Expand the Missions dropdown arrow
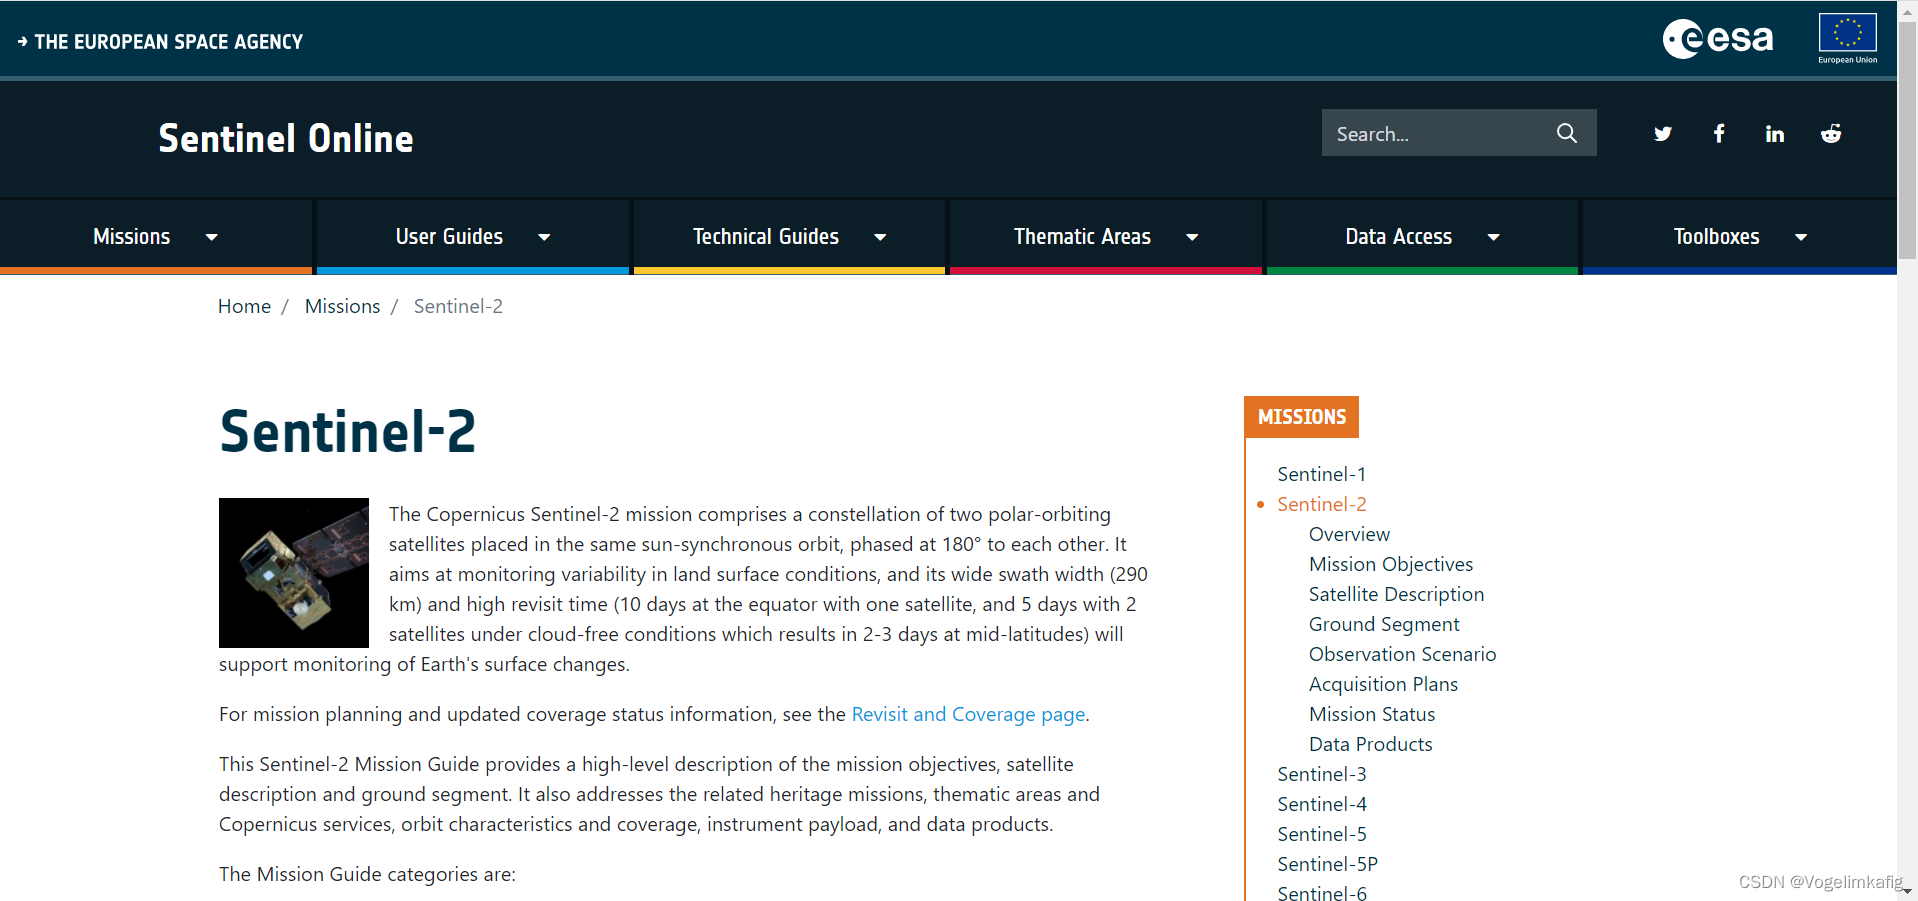 click(211, 237)
